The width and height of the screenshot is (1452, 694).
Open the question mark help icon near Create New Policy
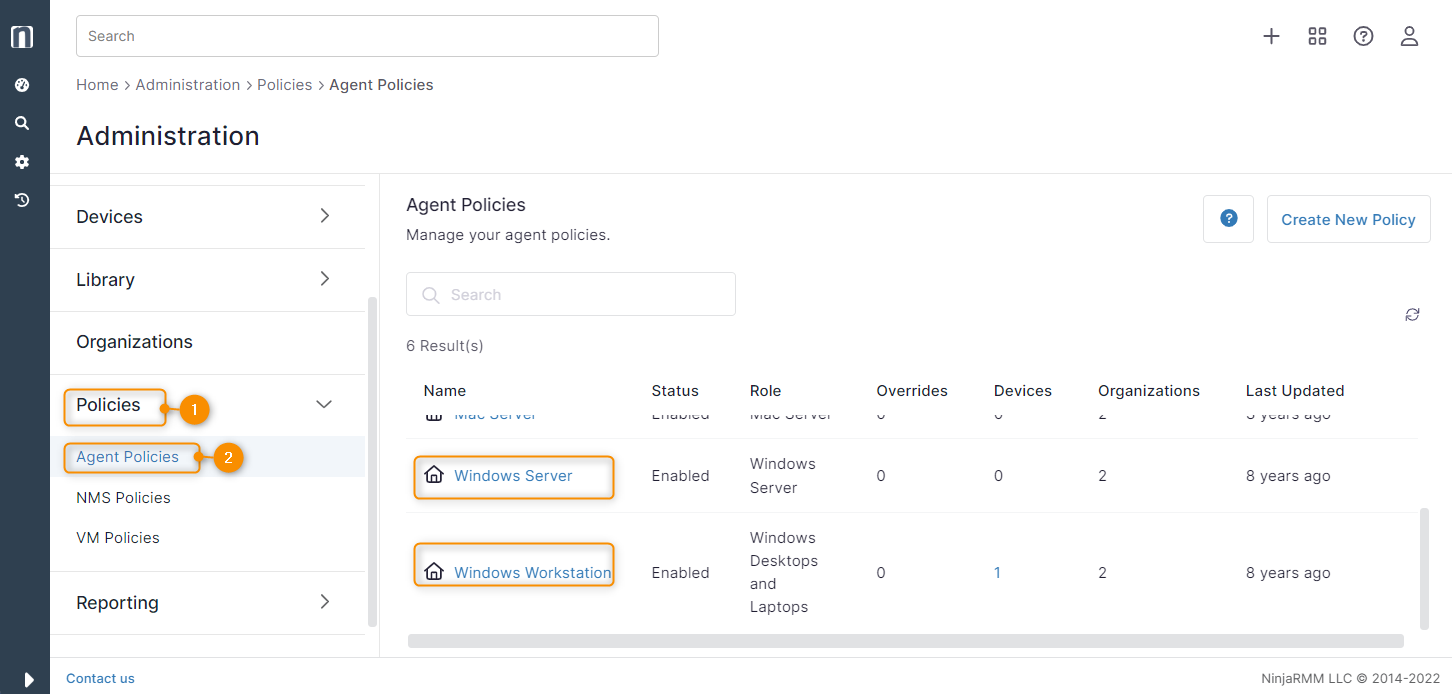point(1228,218)
